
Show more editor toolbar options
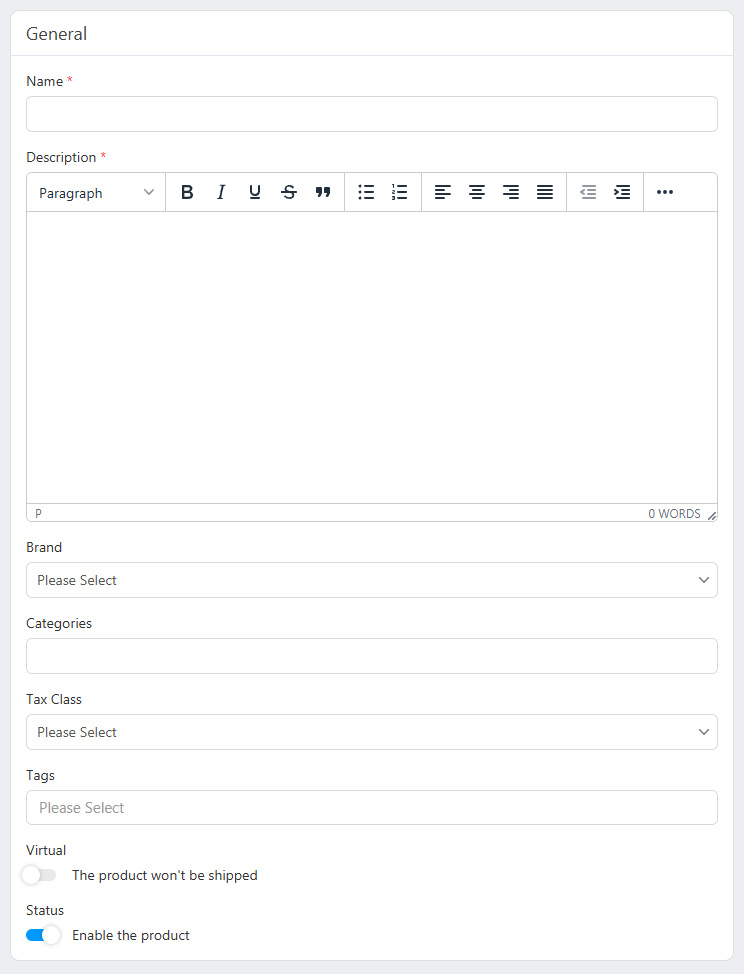coord(665,192)
